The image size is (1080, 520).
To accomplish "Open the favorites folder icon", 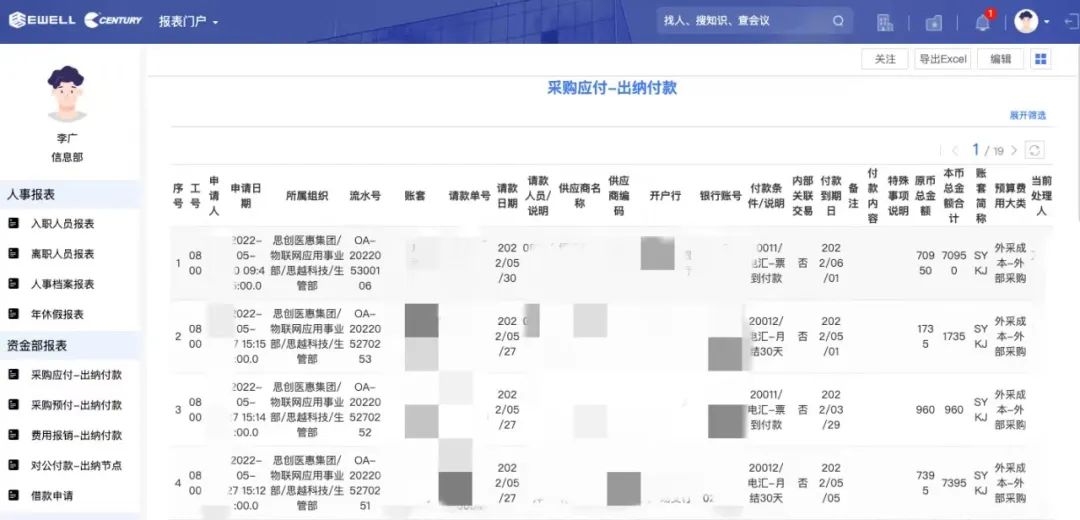I will [933, 23].
